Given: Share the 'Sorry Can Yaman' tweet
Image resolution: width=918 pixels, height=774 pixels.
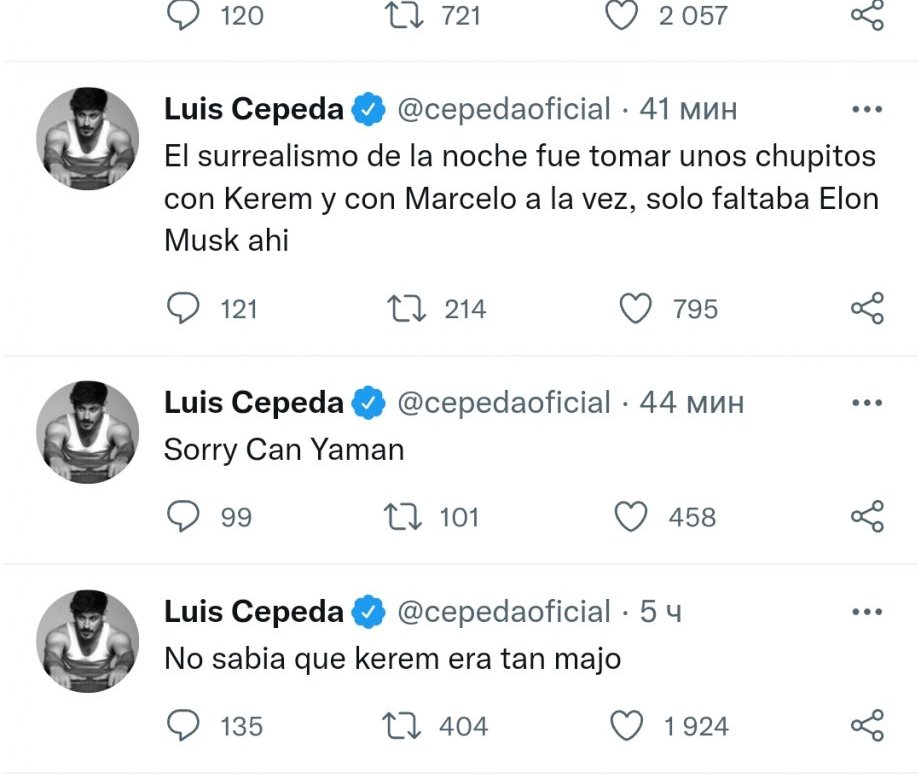Looking at the screenshot, I should click(x=867, y=516).
